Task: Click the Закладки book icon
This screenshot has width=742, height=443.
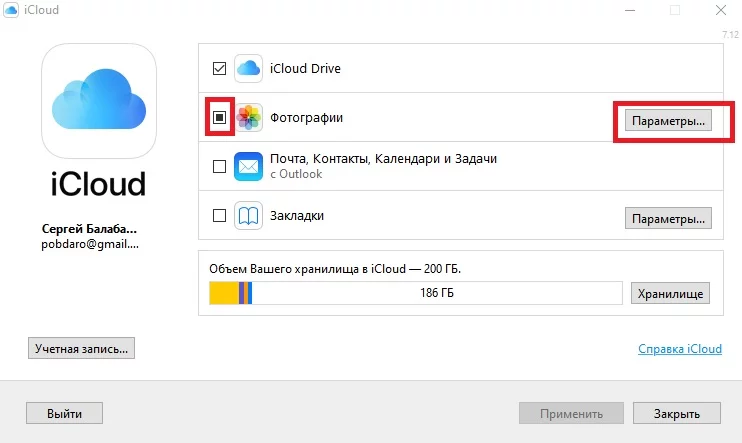Action: [248, 215]
